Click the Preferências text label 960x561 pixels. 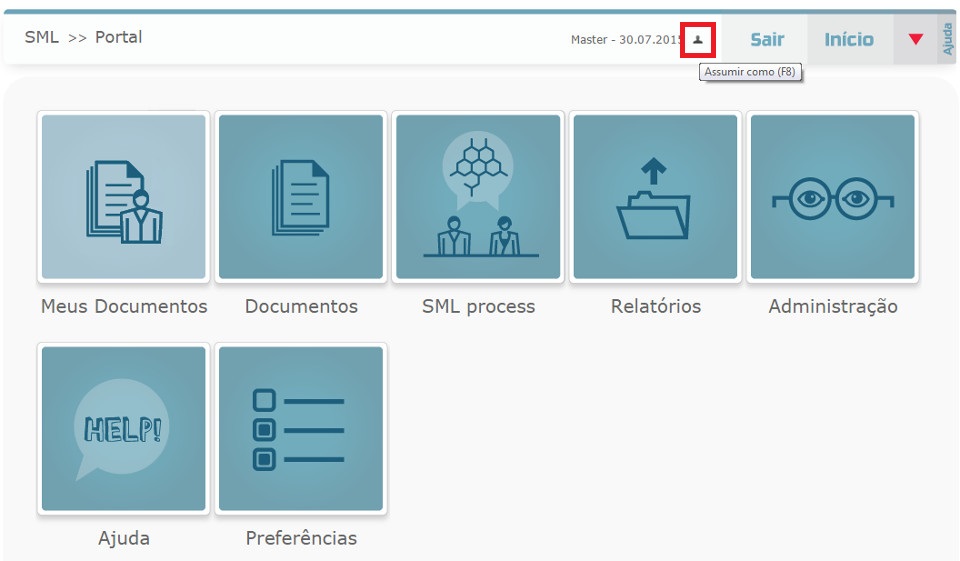pos(301,539)
